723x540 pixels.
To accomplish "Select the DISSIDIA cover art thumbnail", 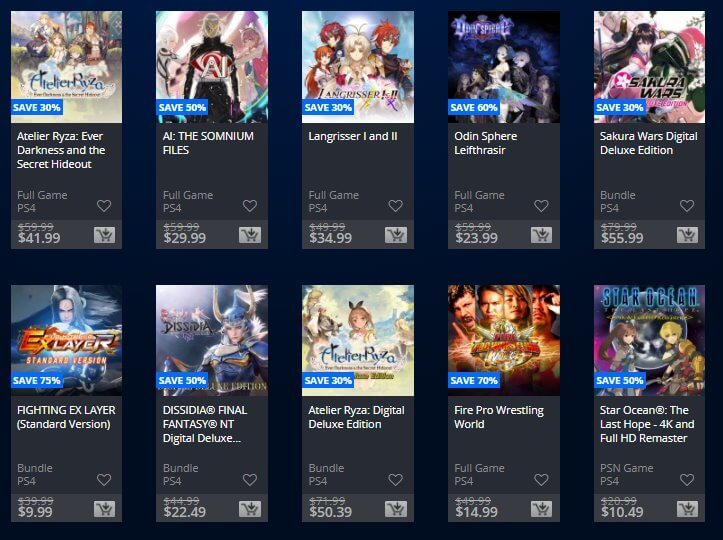I will click(x=212, y=340).
